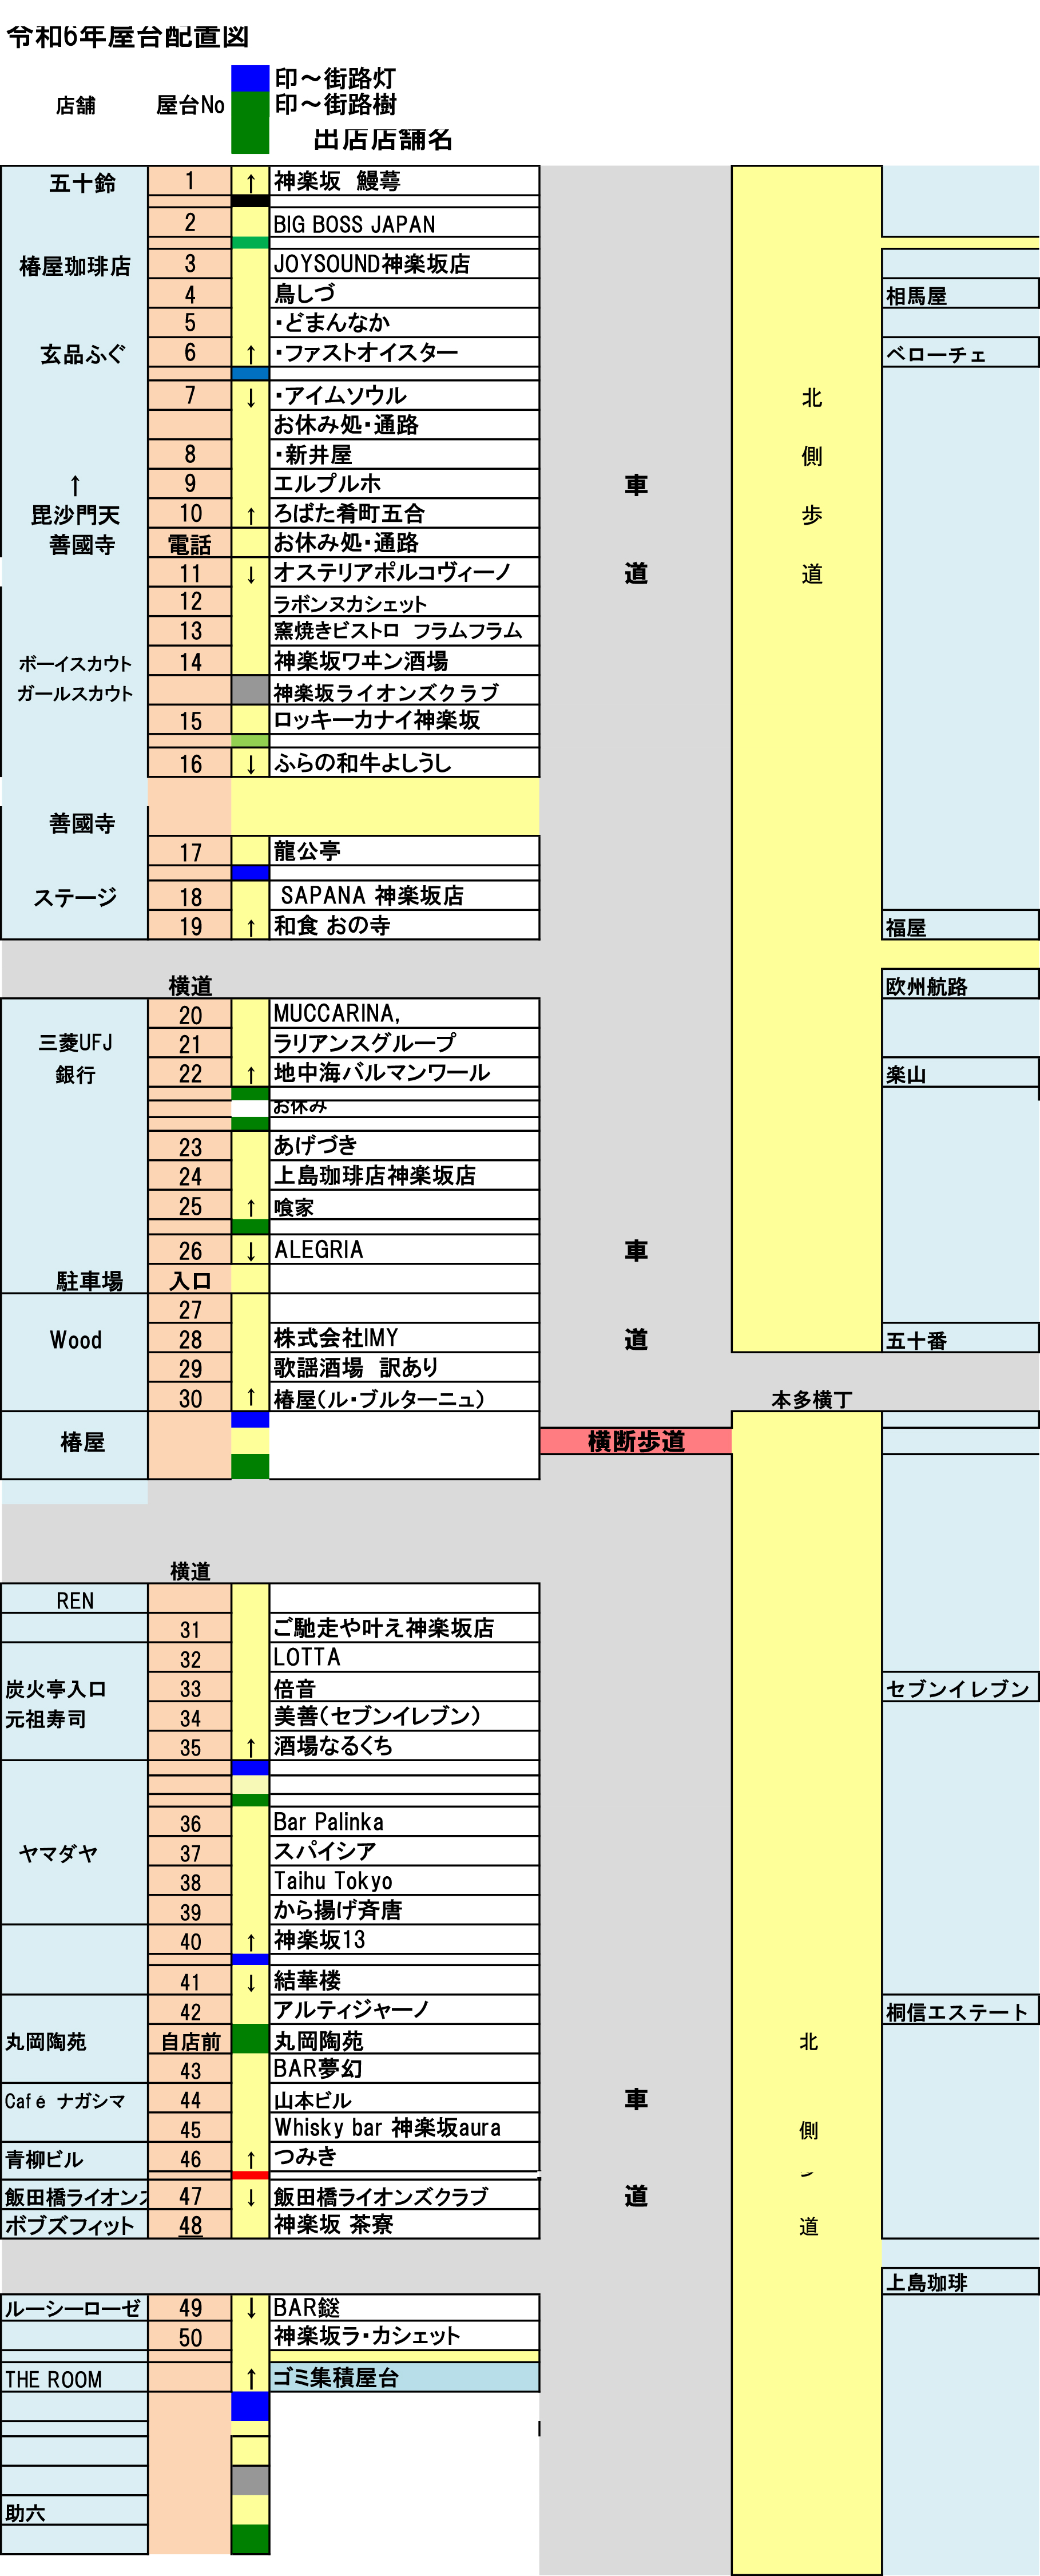Select the ろばた肴町五合 cell
The image size is (1040, 2576).
pyautogui.click(x=404, y=513)
